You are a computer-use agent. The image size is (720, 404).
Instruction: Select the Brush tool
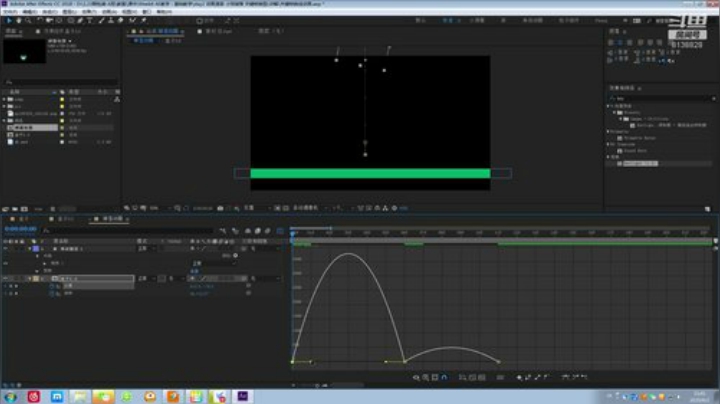(101, 21)
